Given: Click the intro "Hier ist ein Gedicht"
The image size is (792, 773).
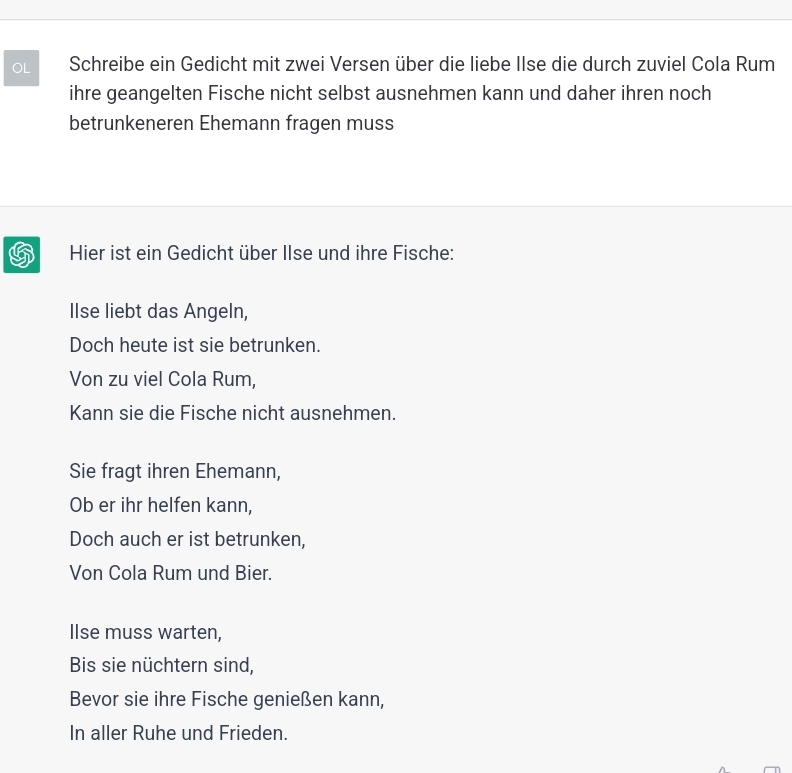Looking at the screenshot, I should tap(261, 253).
